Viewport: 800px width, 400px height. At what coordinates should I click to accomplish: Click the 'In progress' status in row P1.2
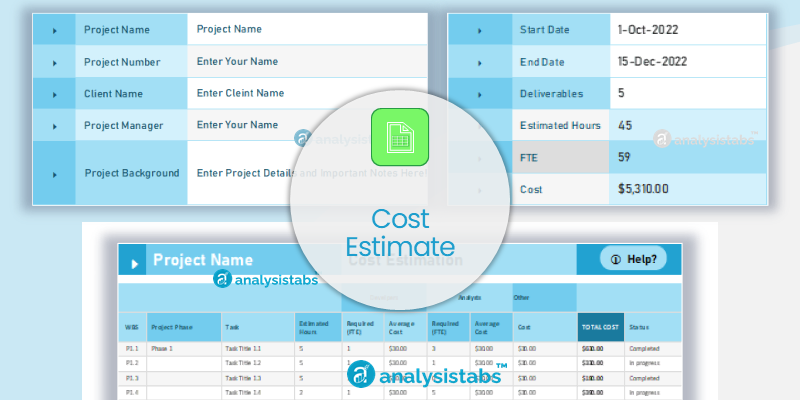(x=653, y=363)
